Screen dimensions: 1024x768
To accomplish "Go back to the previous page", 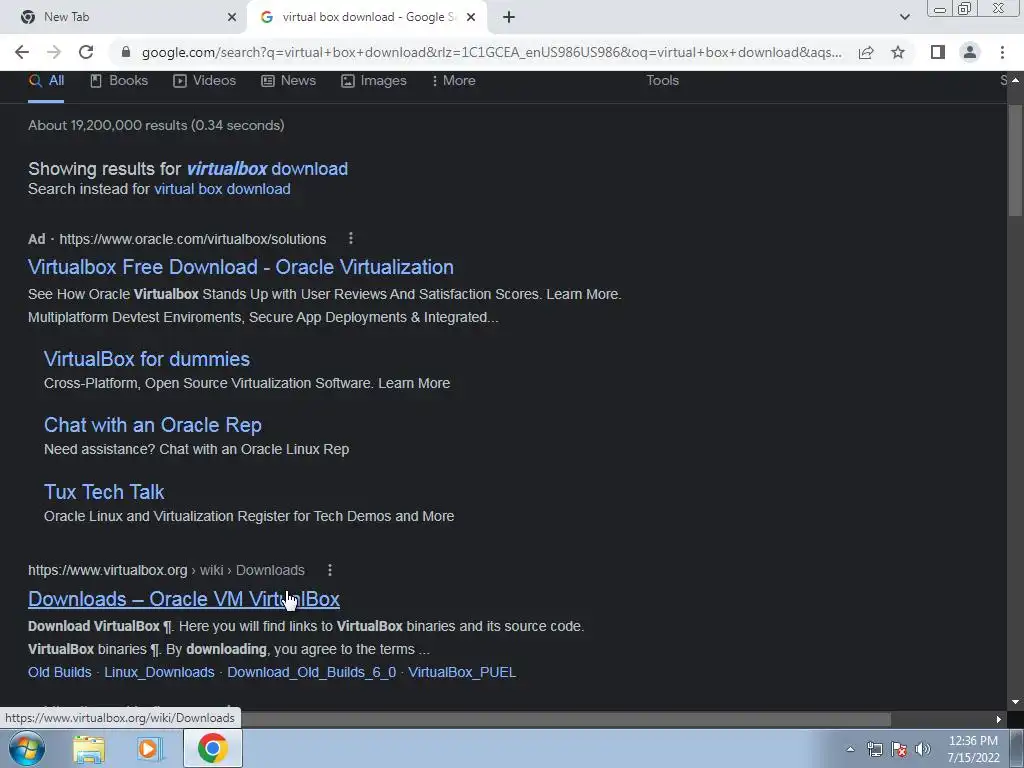I will tap(22, 52).
